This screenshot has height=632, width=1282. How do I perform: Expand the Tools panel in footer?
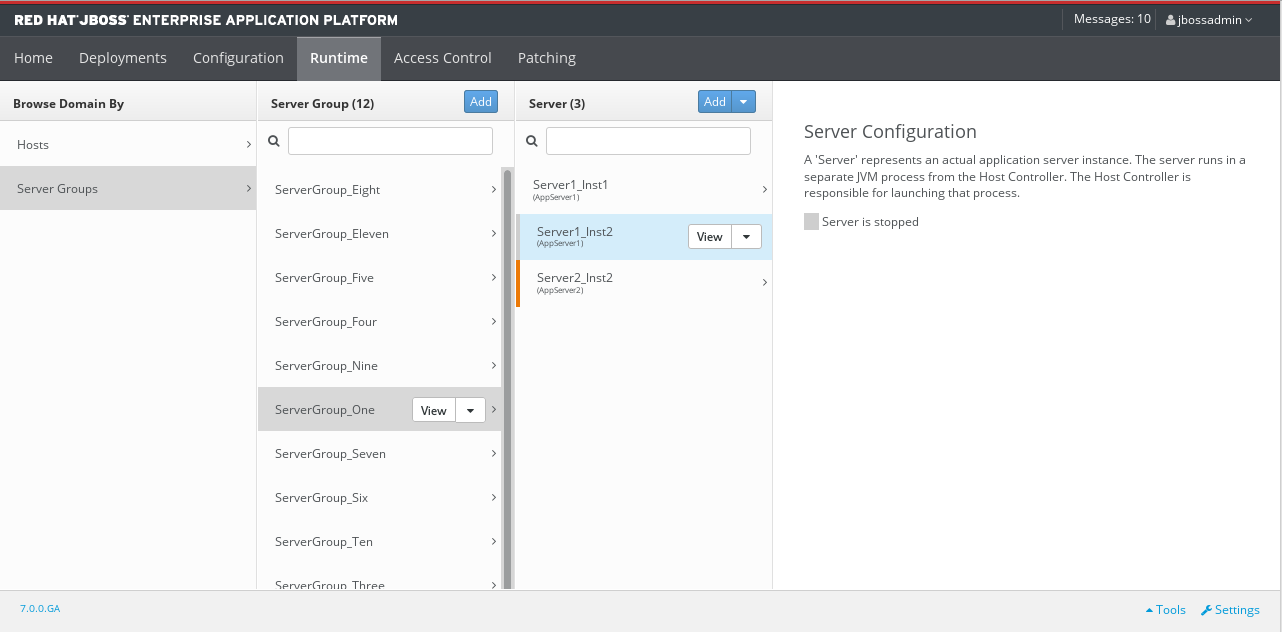1165,610
